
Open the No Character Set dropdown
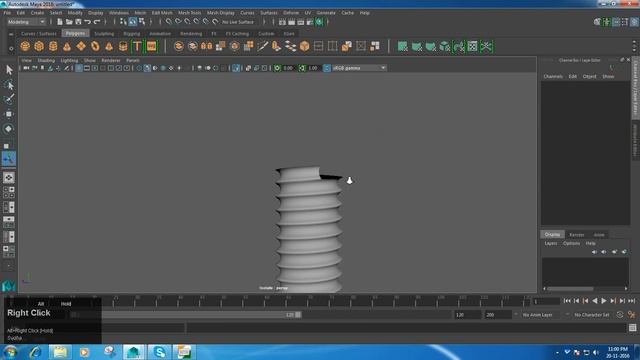[591, 315]
